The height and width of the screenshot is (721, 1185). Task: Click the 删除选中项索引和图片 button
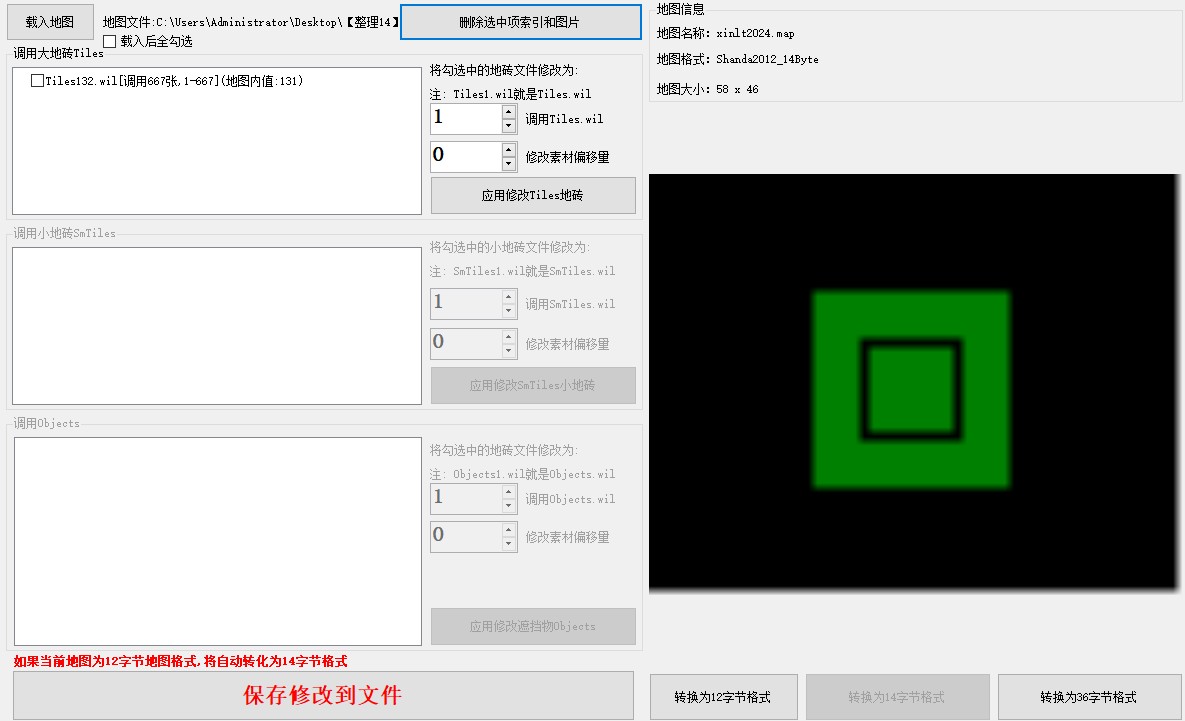tap(520, 22)
